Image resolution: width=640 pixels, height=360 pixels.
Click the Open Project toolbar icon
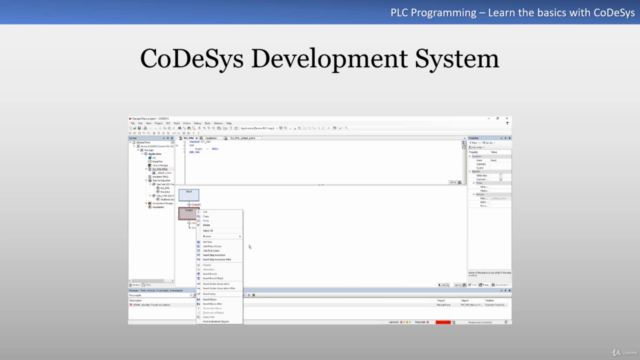(135, 128)
